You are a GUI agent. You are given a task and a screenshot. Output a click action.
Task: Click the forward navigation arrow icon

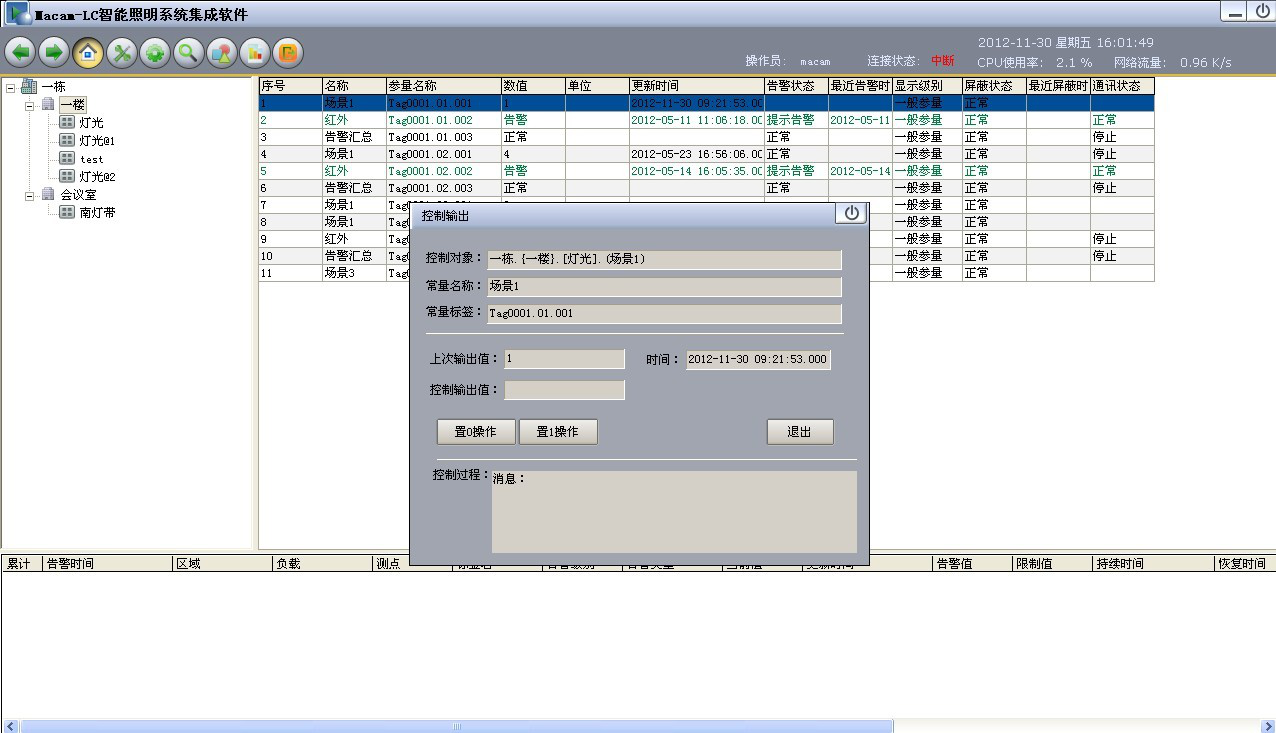pos(54,52)
